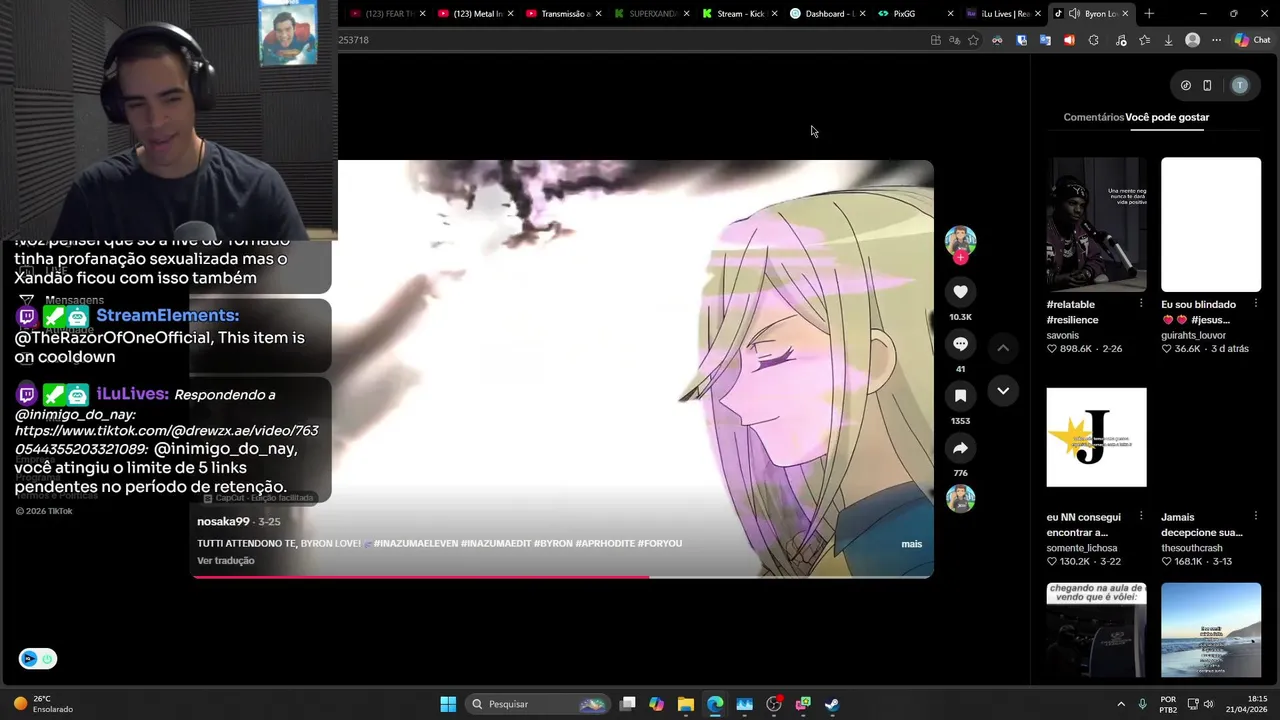Image resolution: width=1280 pixels, height=720 pixels.
Task: Open more options for eu NN consegui video
Action: tap(1141, 517)
